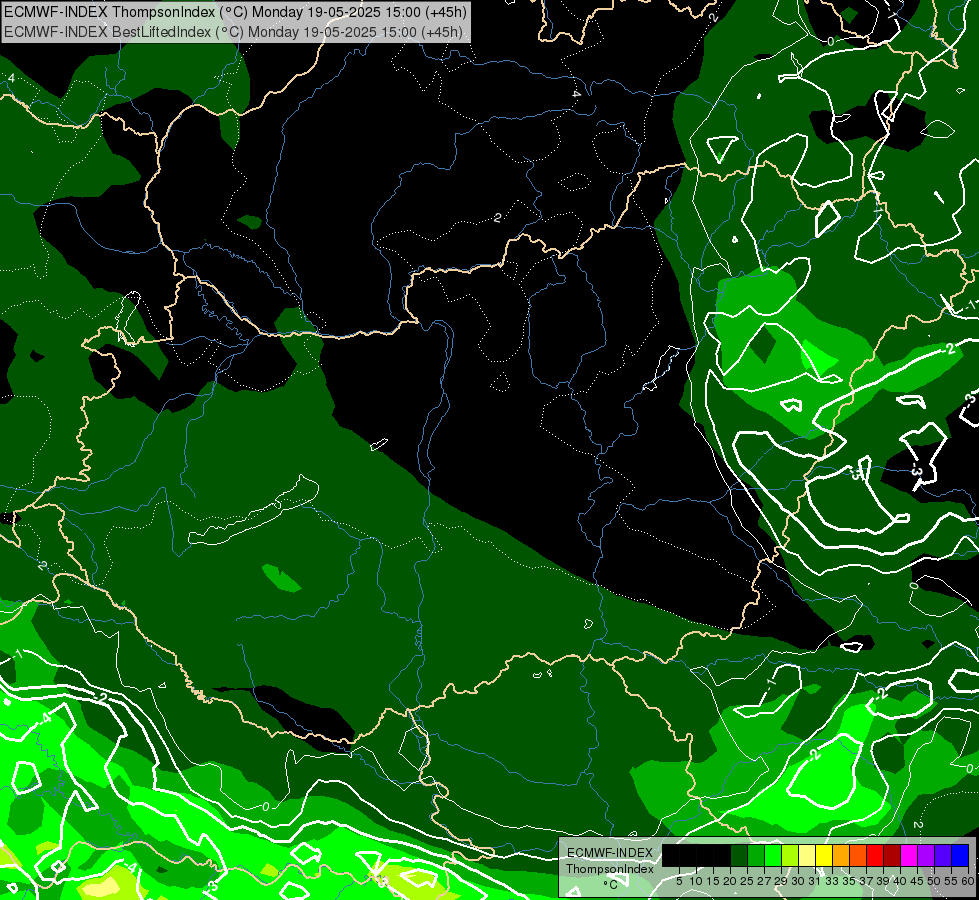
Task: Click the BestLiftedIndex title line at top
Action: point(234,32)
